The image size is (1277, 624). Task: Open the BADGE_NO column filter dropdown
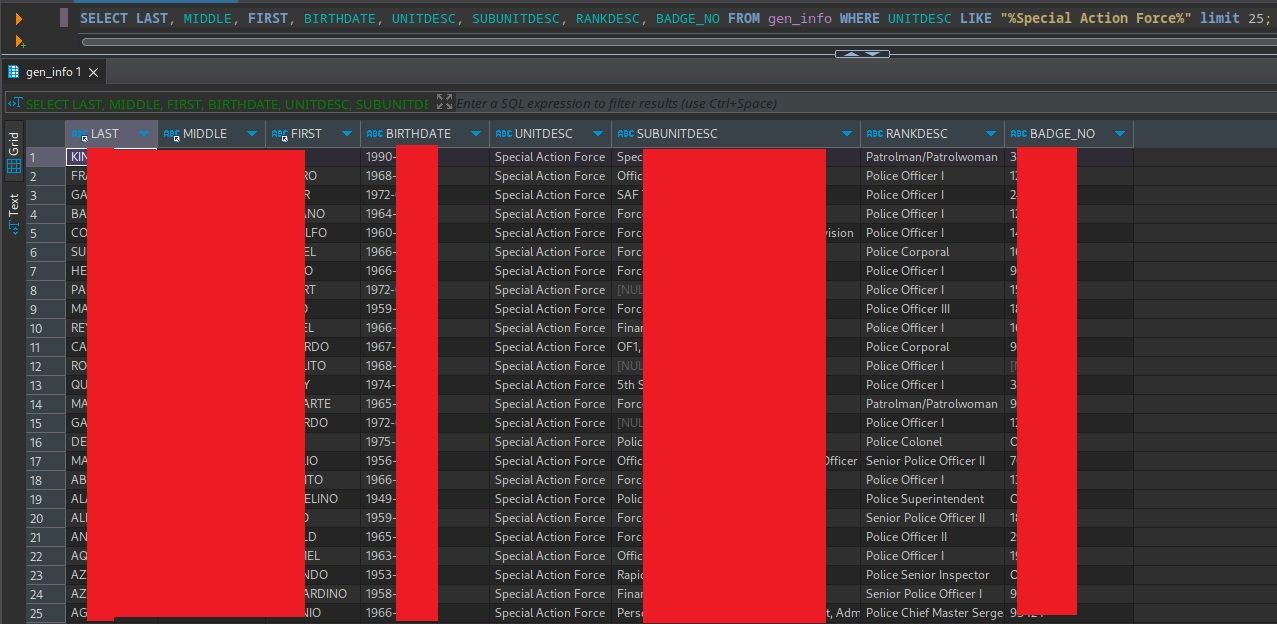point(1119,134)
